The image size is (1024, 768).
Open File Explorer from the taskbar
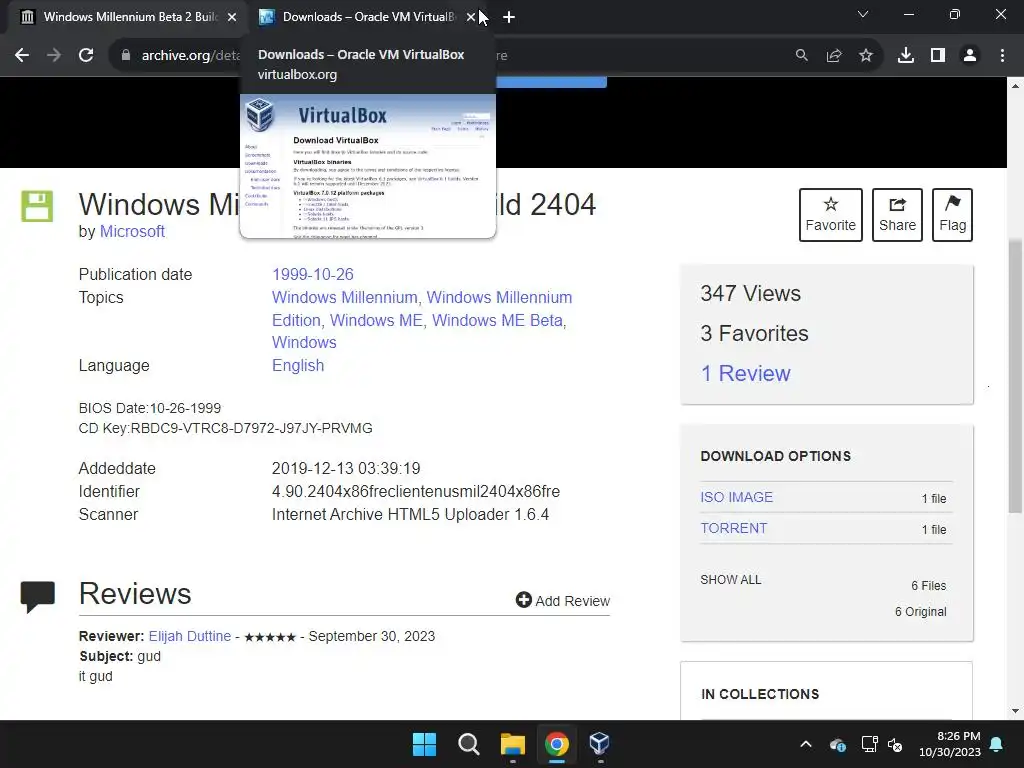pos(513,744)
